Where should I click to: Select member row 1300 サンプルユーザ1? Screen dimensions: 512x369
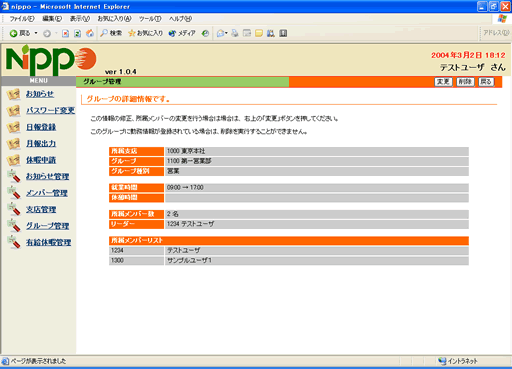tap(289, 261)
